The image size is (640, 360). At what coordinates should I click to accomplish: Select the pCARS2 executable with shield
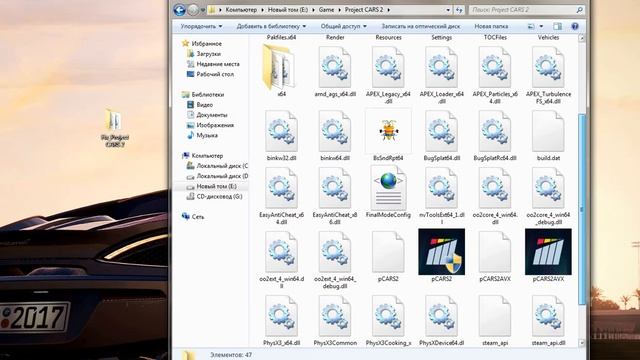coord(442,252)
